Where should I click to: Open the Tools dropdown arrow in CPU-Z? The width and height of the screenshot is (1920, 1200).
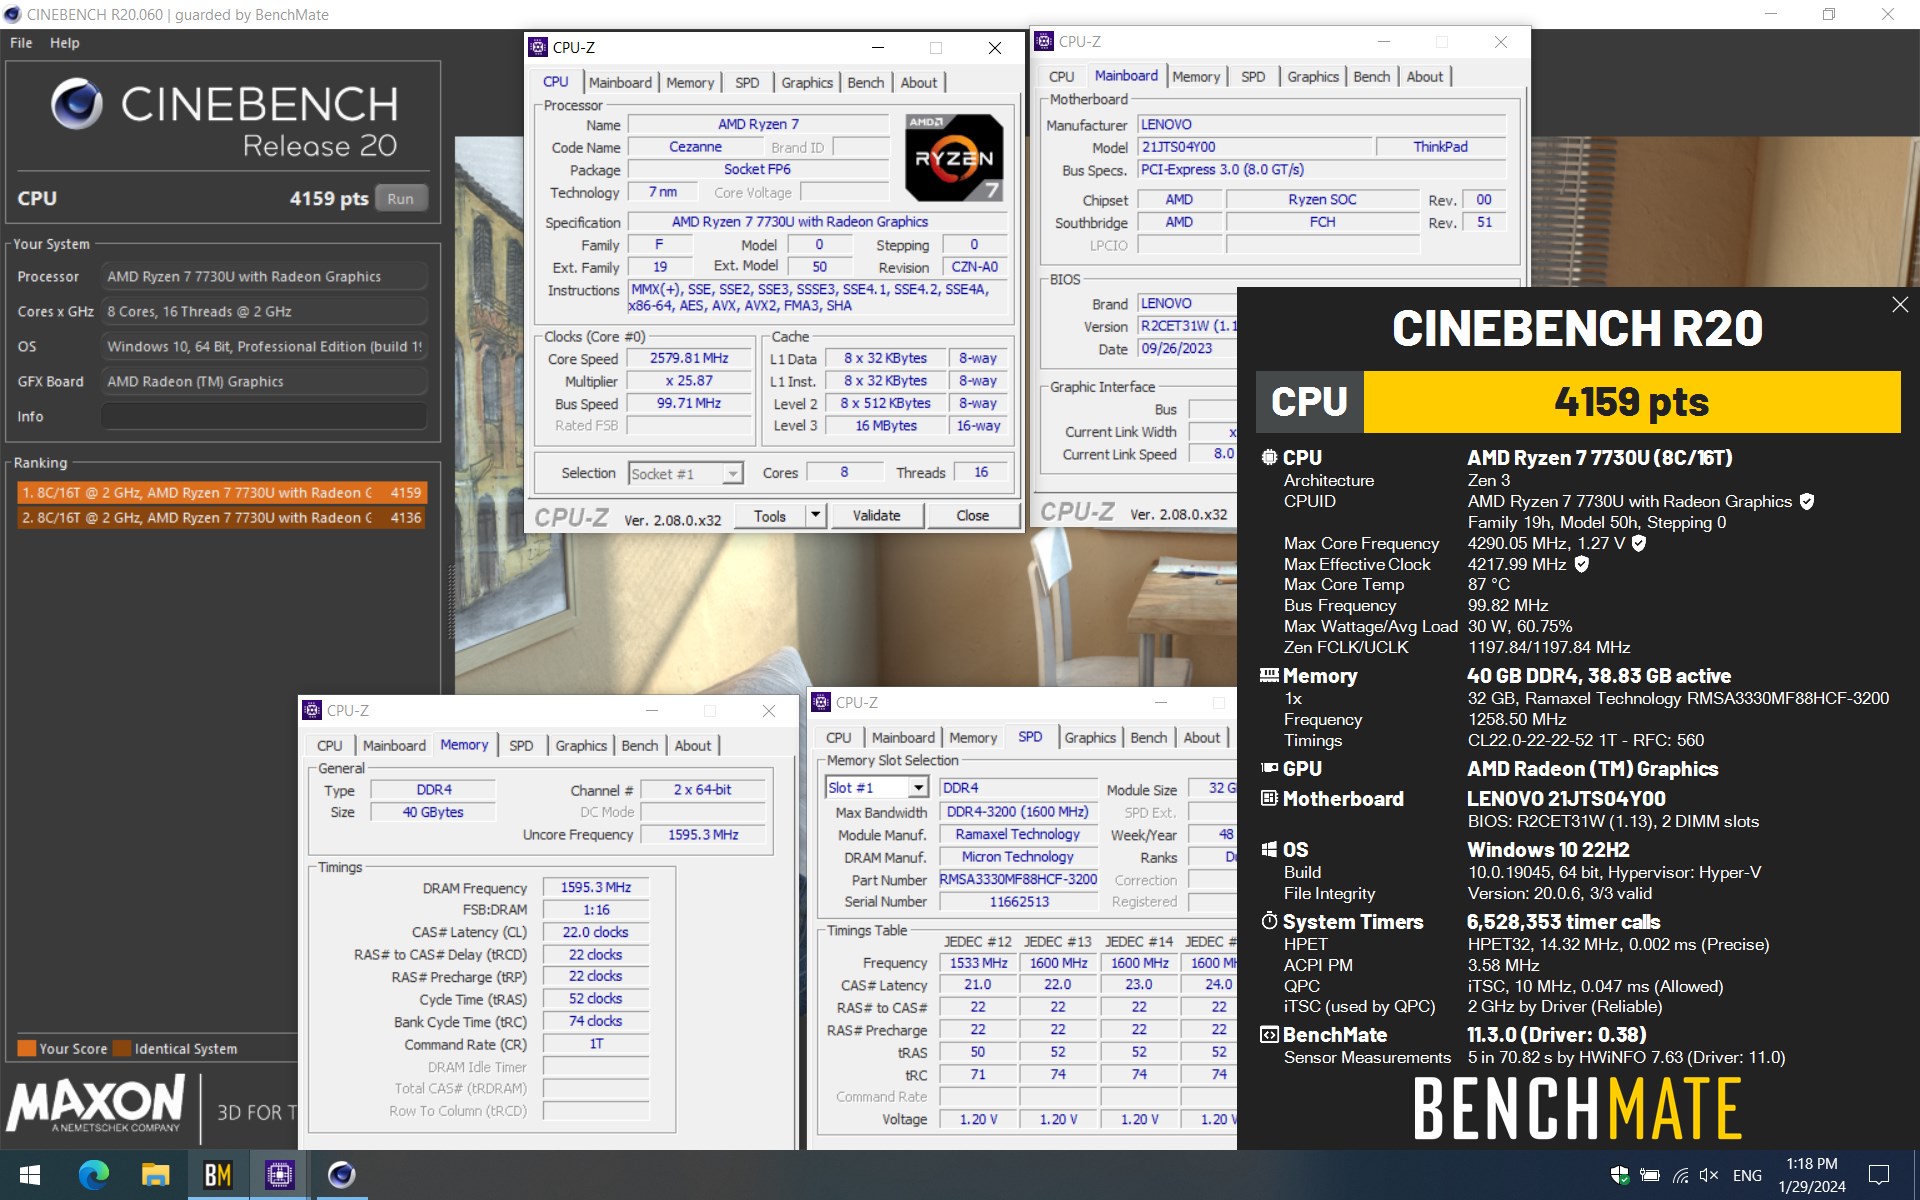pos(815,515)
